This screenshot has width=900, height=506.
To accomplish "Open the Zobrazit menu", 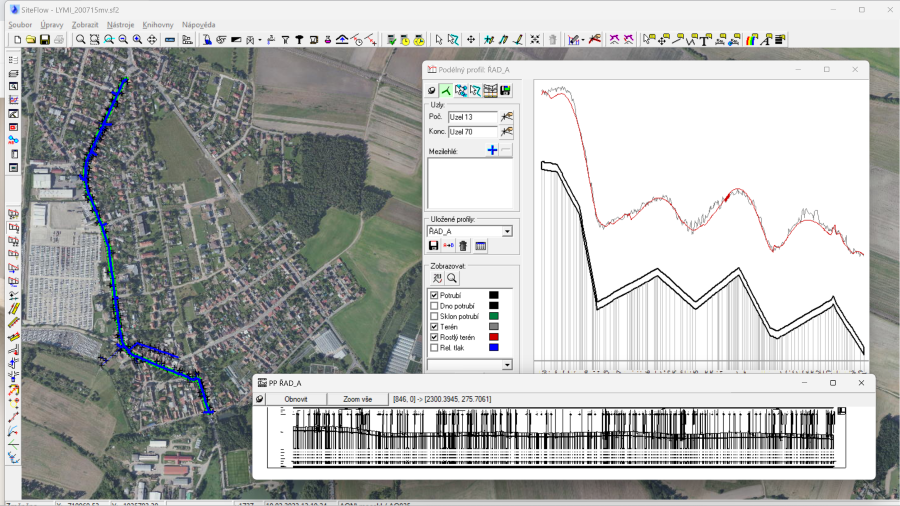I will pos(85,25).
